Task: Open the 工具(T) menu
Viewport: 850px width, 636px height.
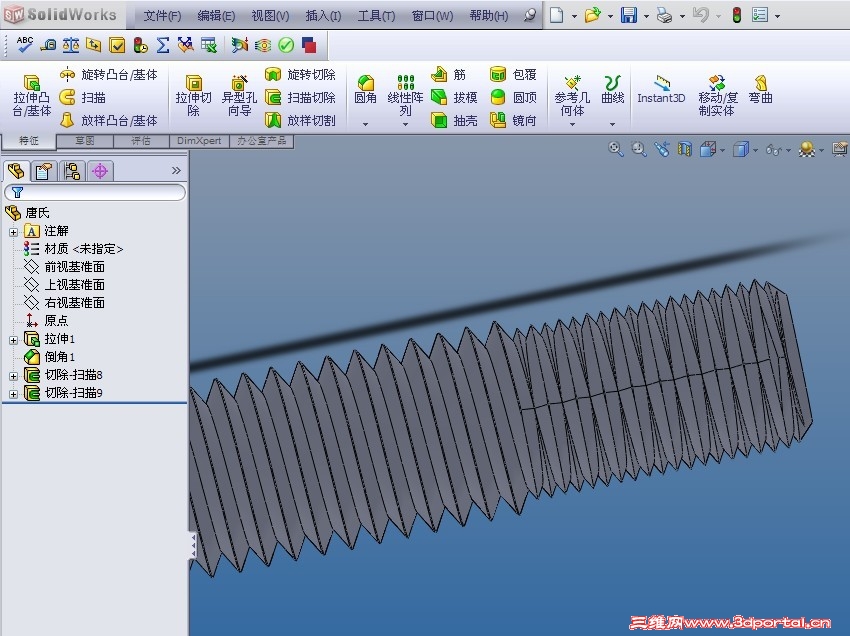Action: point(377,16)
